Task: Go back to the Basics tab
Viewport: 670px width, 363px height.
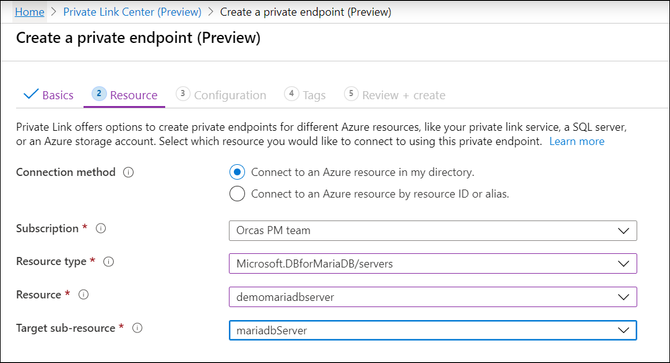Action: click(x=48, y=95)
